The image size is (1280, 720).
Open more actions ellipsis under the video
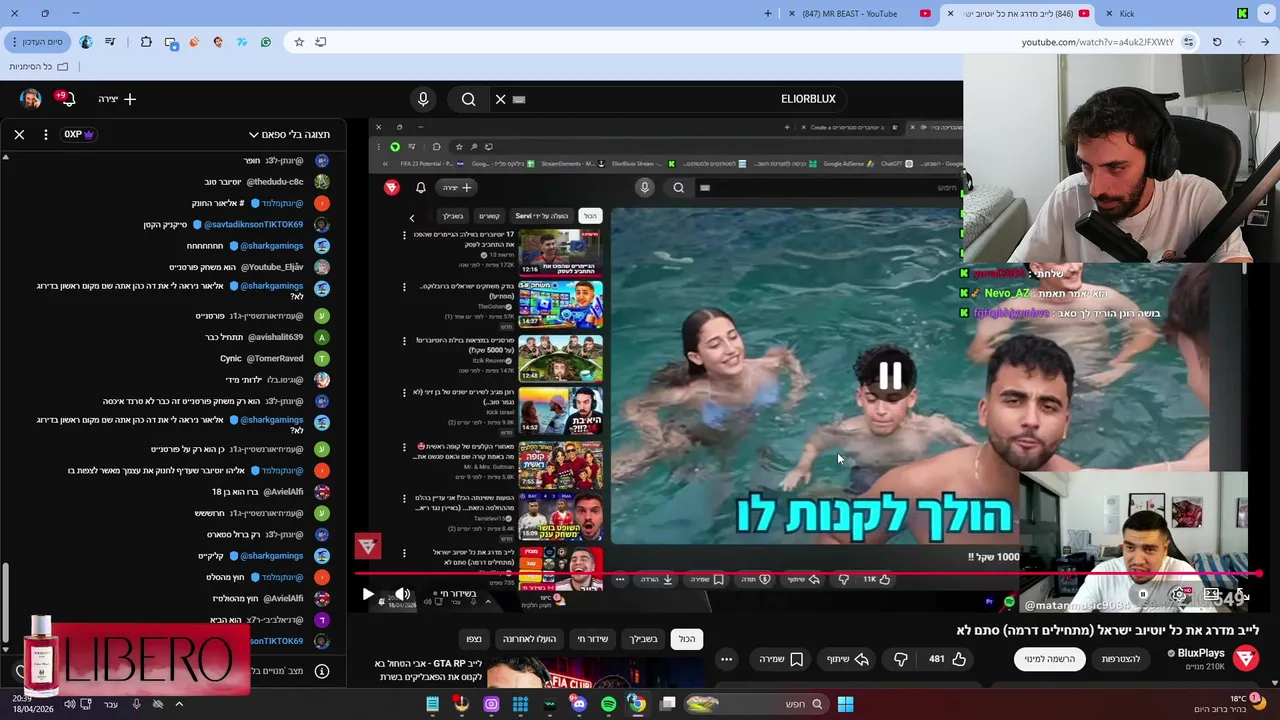coord(727,659)
